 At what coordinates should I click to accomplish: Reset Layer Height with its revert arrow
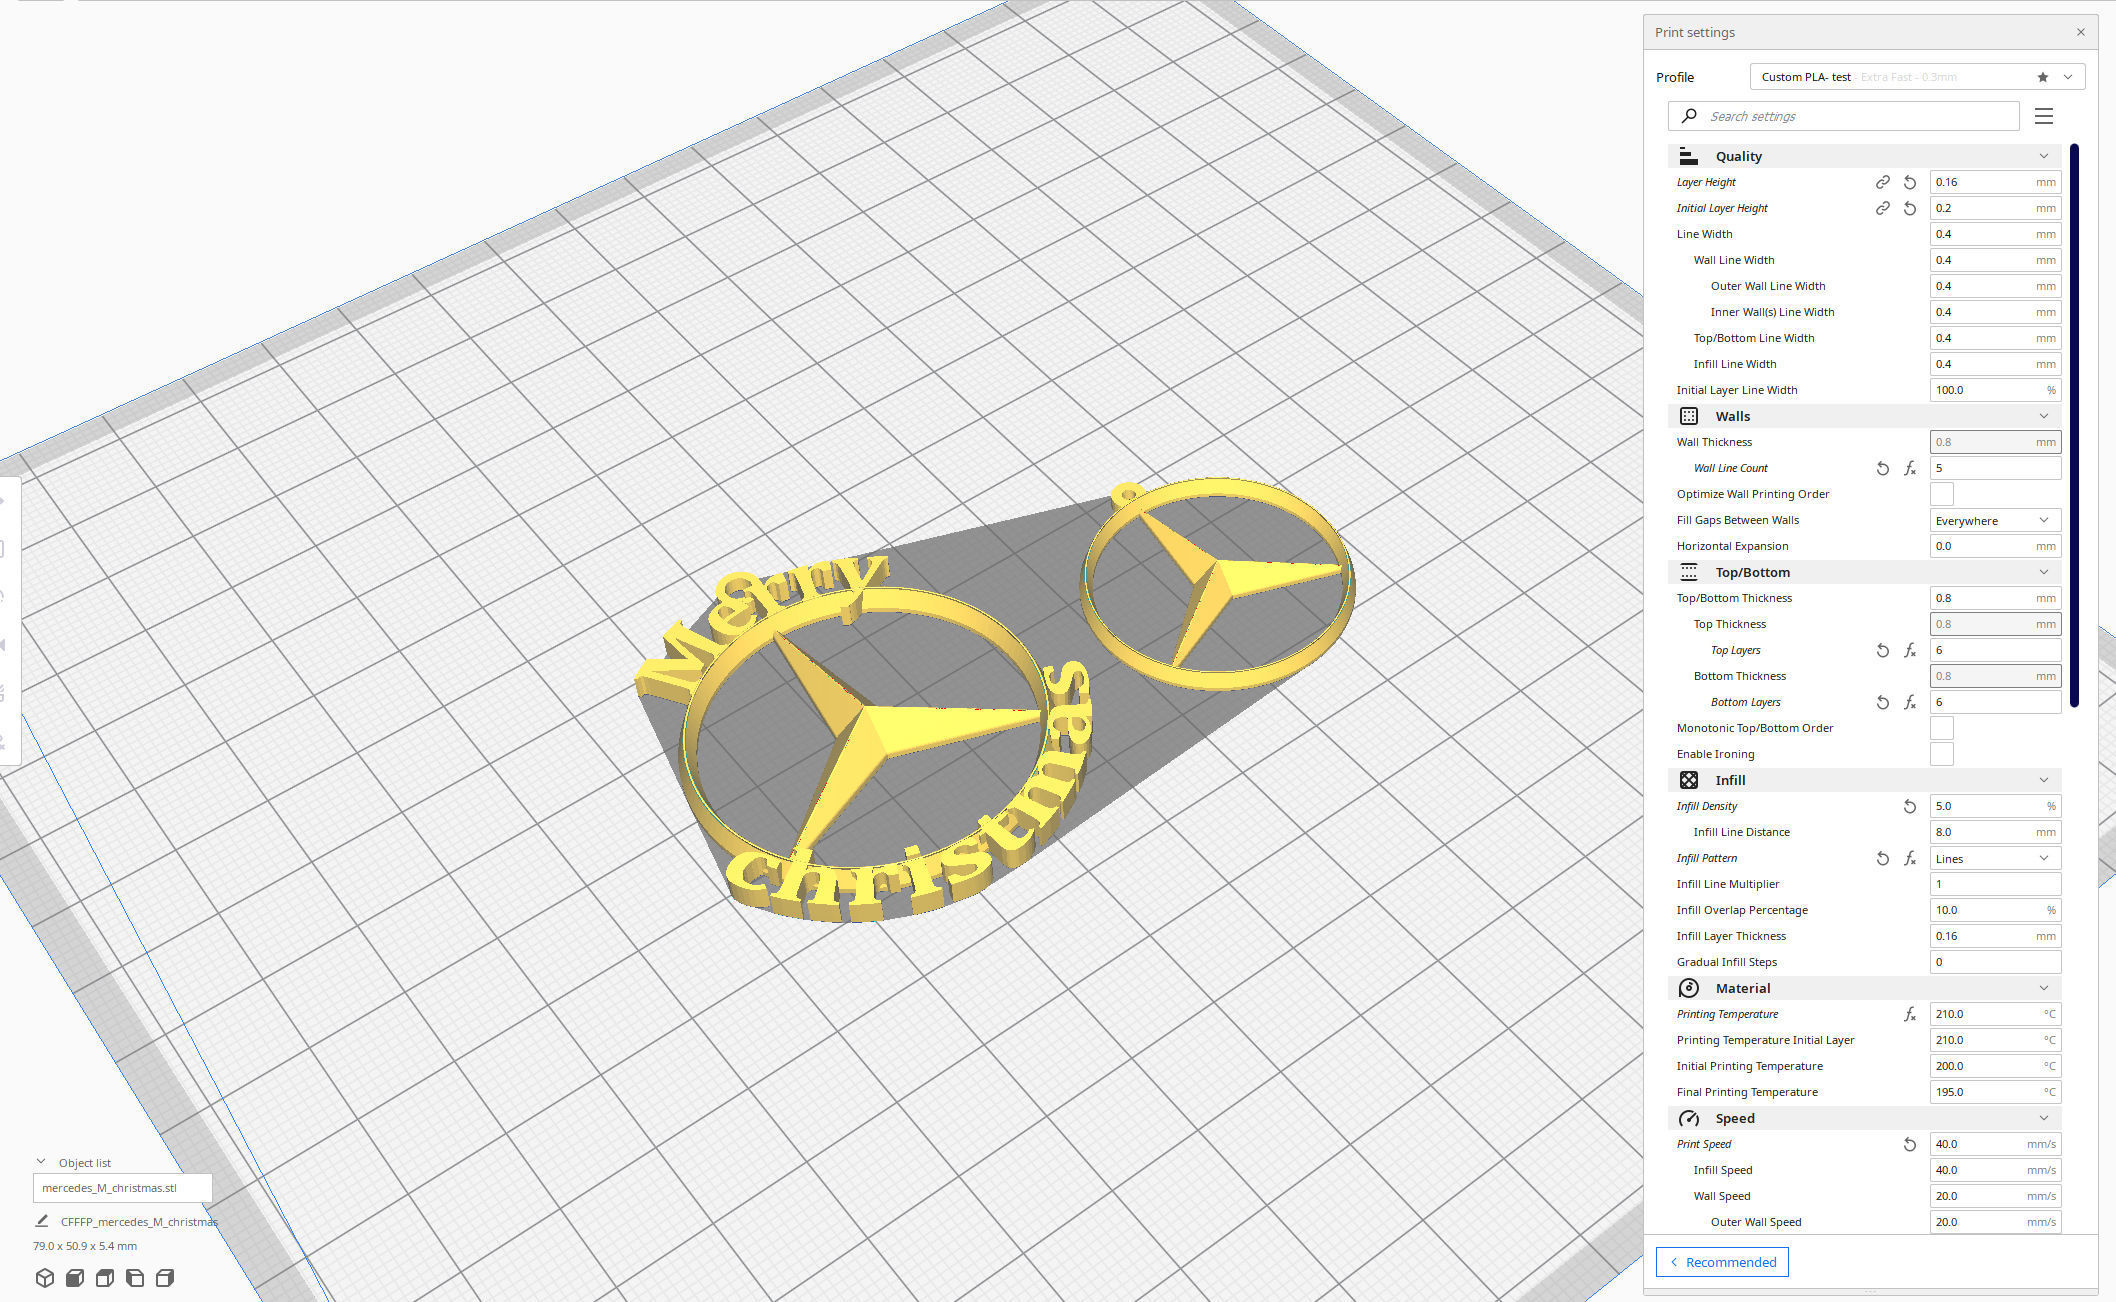[1910, 182]
